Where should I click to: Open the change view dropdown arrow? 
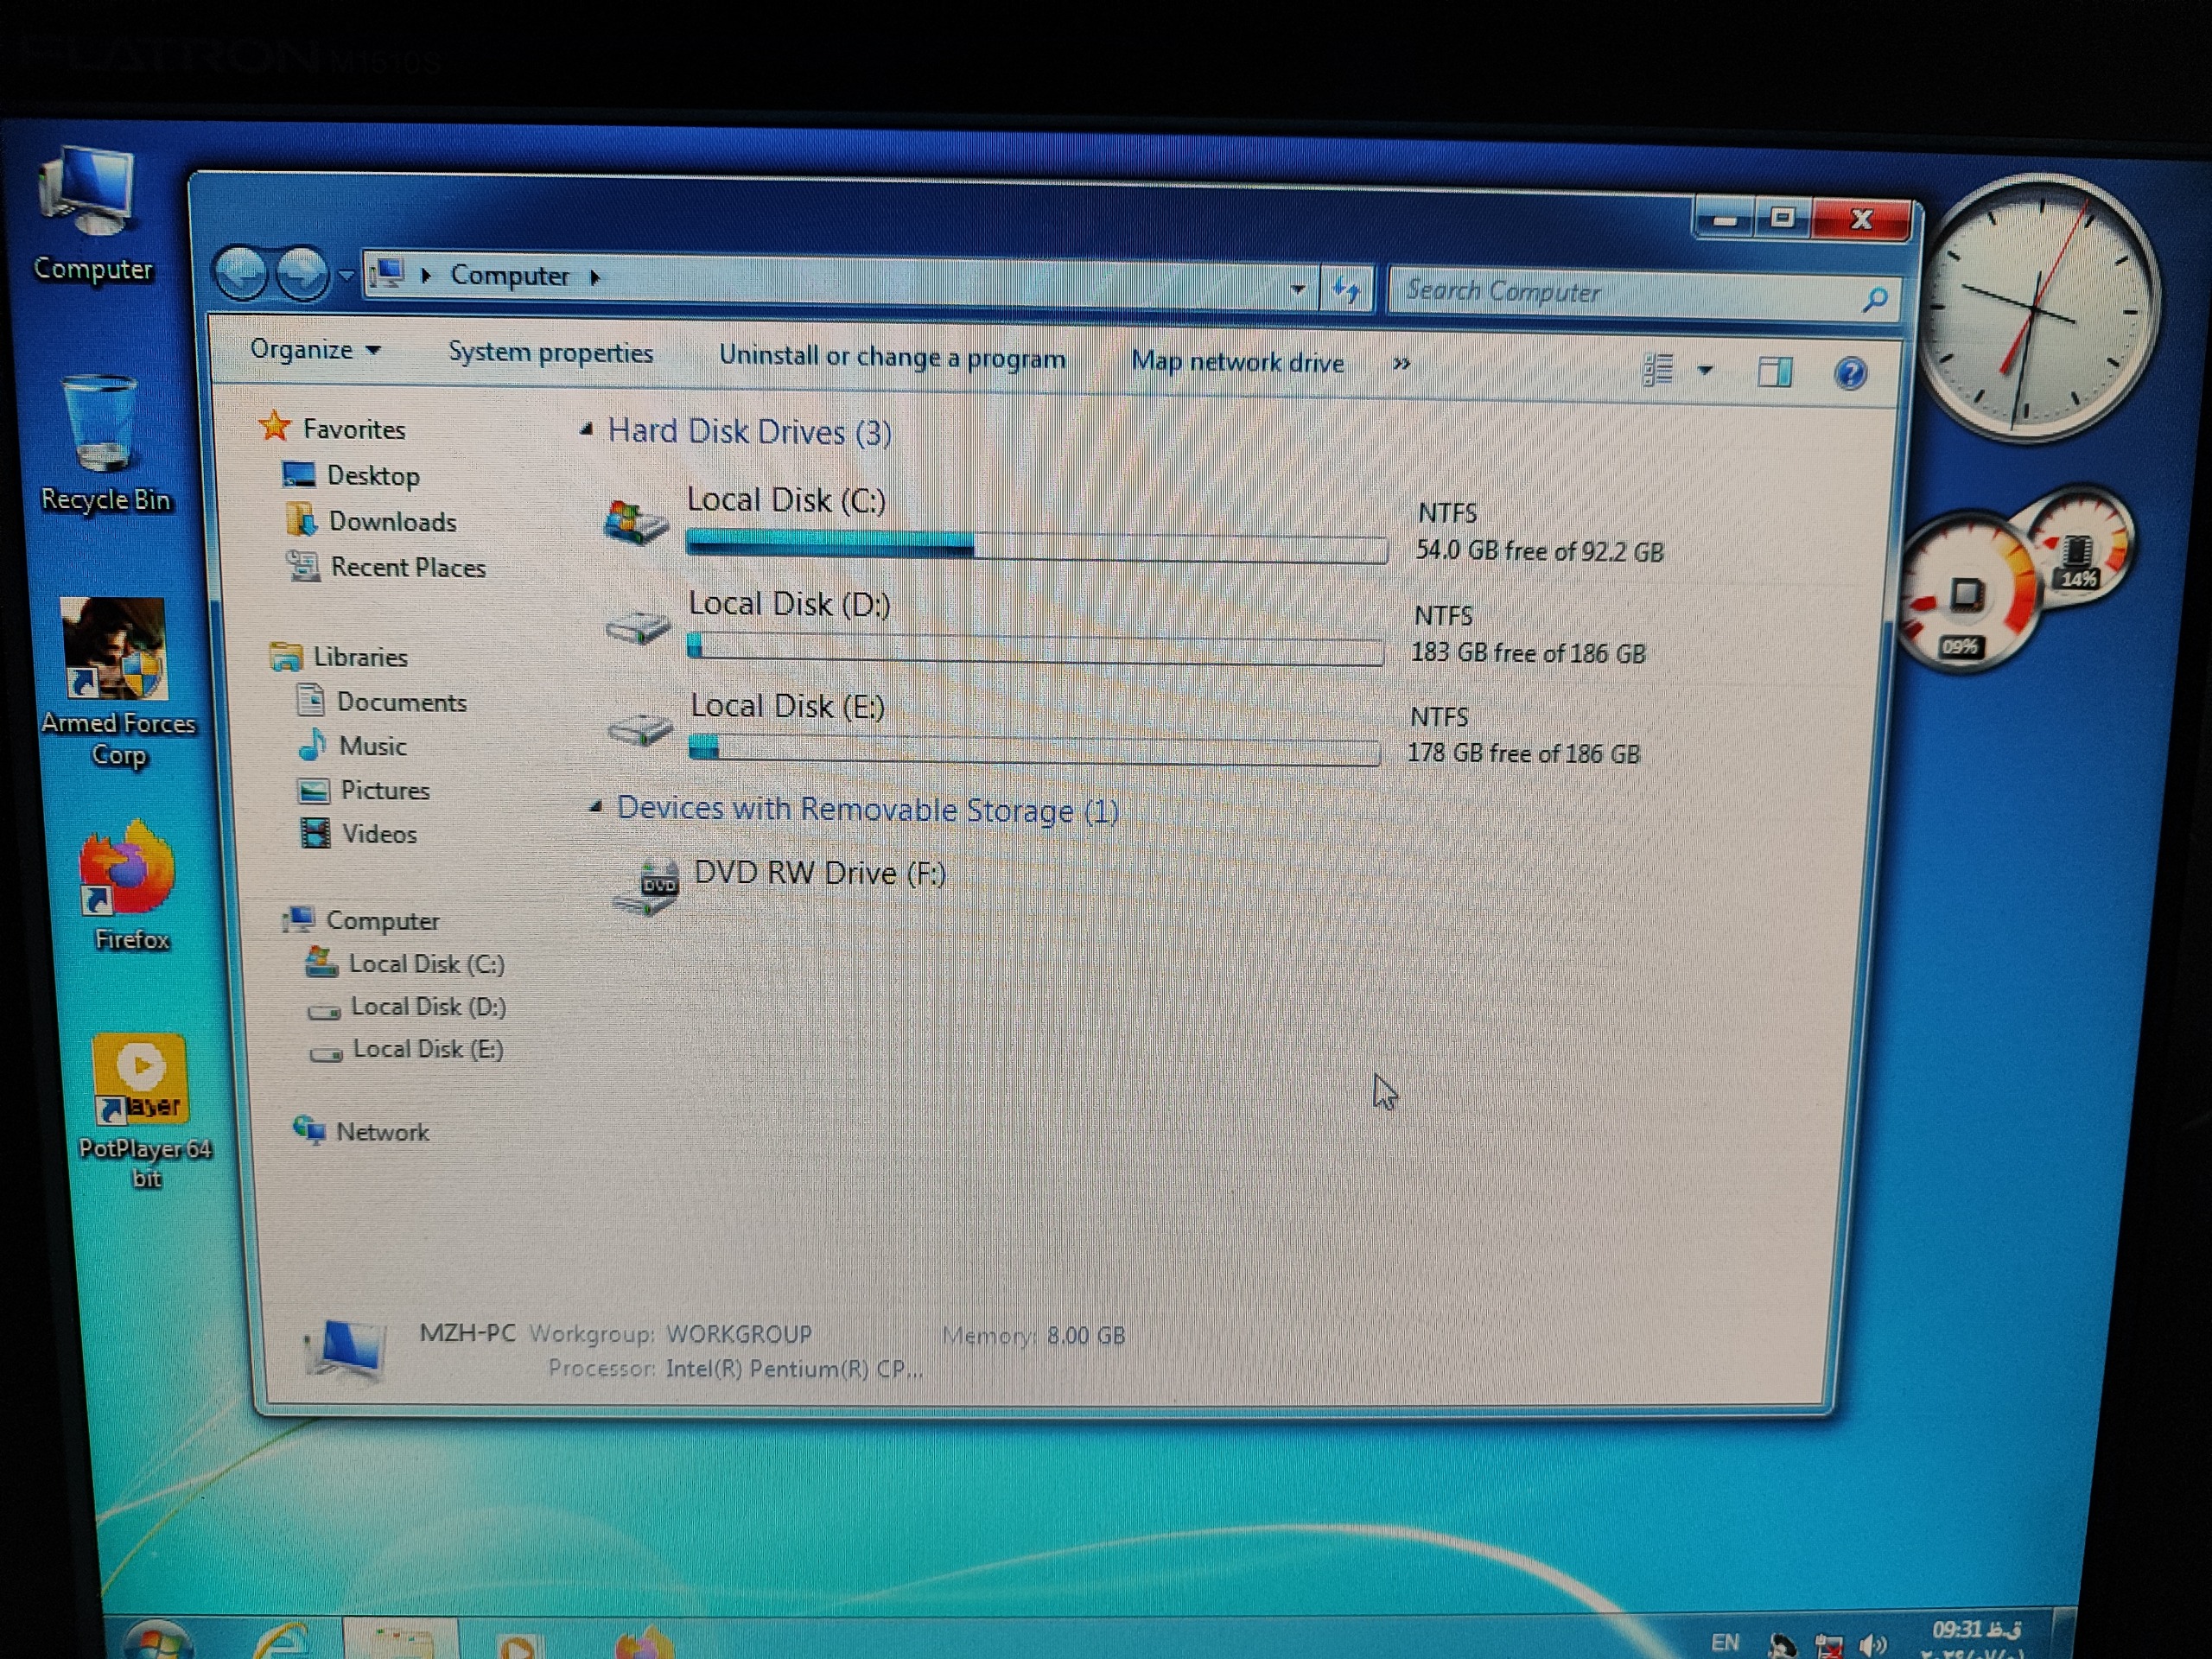1705,371
